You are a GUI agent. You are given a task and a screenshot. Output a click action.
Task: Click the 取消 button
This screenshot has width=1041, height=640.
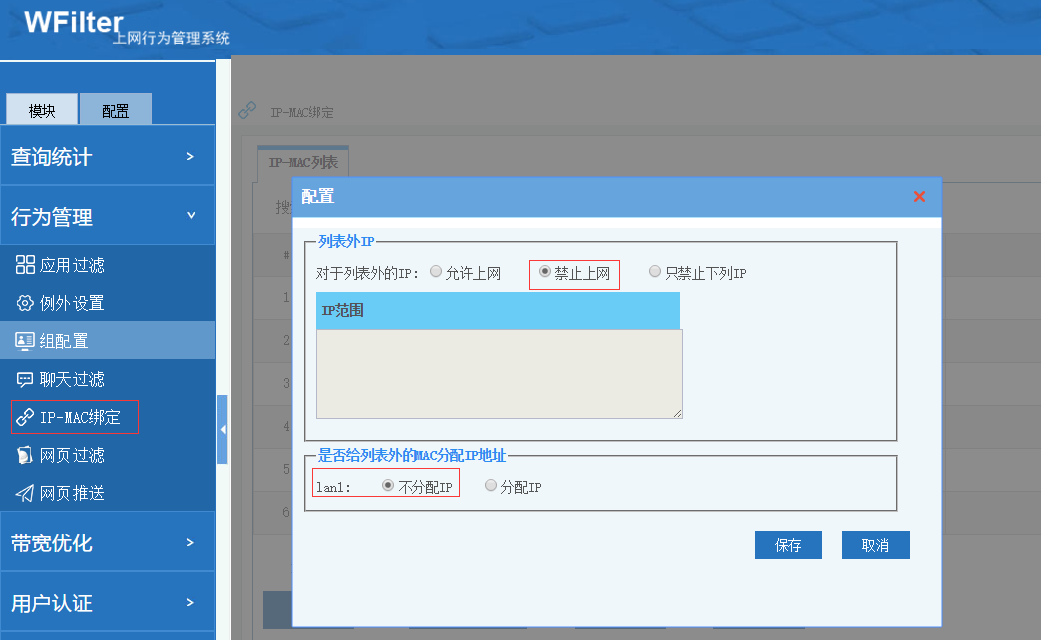click(x=875, y=545)
